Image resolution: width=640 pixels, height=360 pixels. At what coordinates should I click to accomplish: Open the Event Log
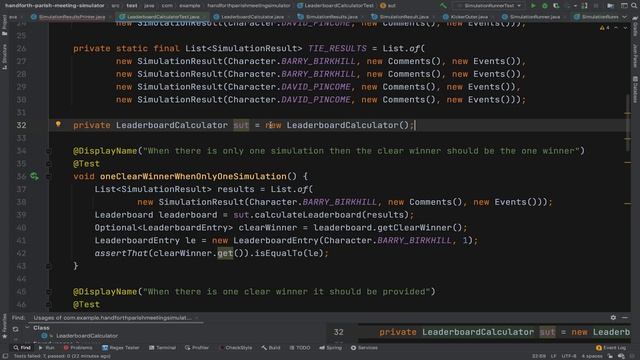point(611,348)
